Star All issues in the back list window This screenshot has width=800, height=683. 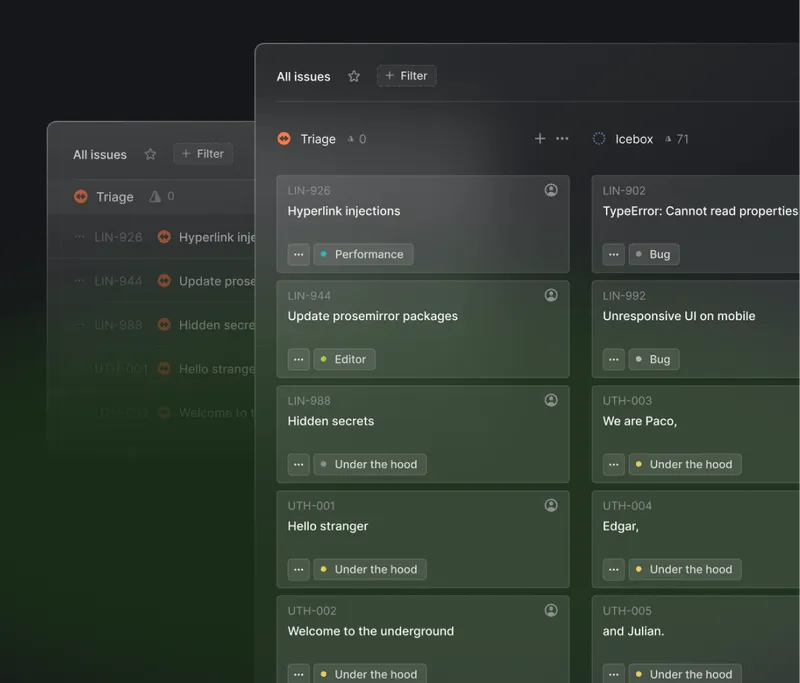coord(150,154)
